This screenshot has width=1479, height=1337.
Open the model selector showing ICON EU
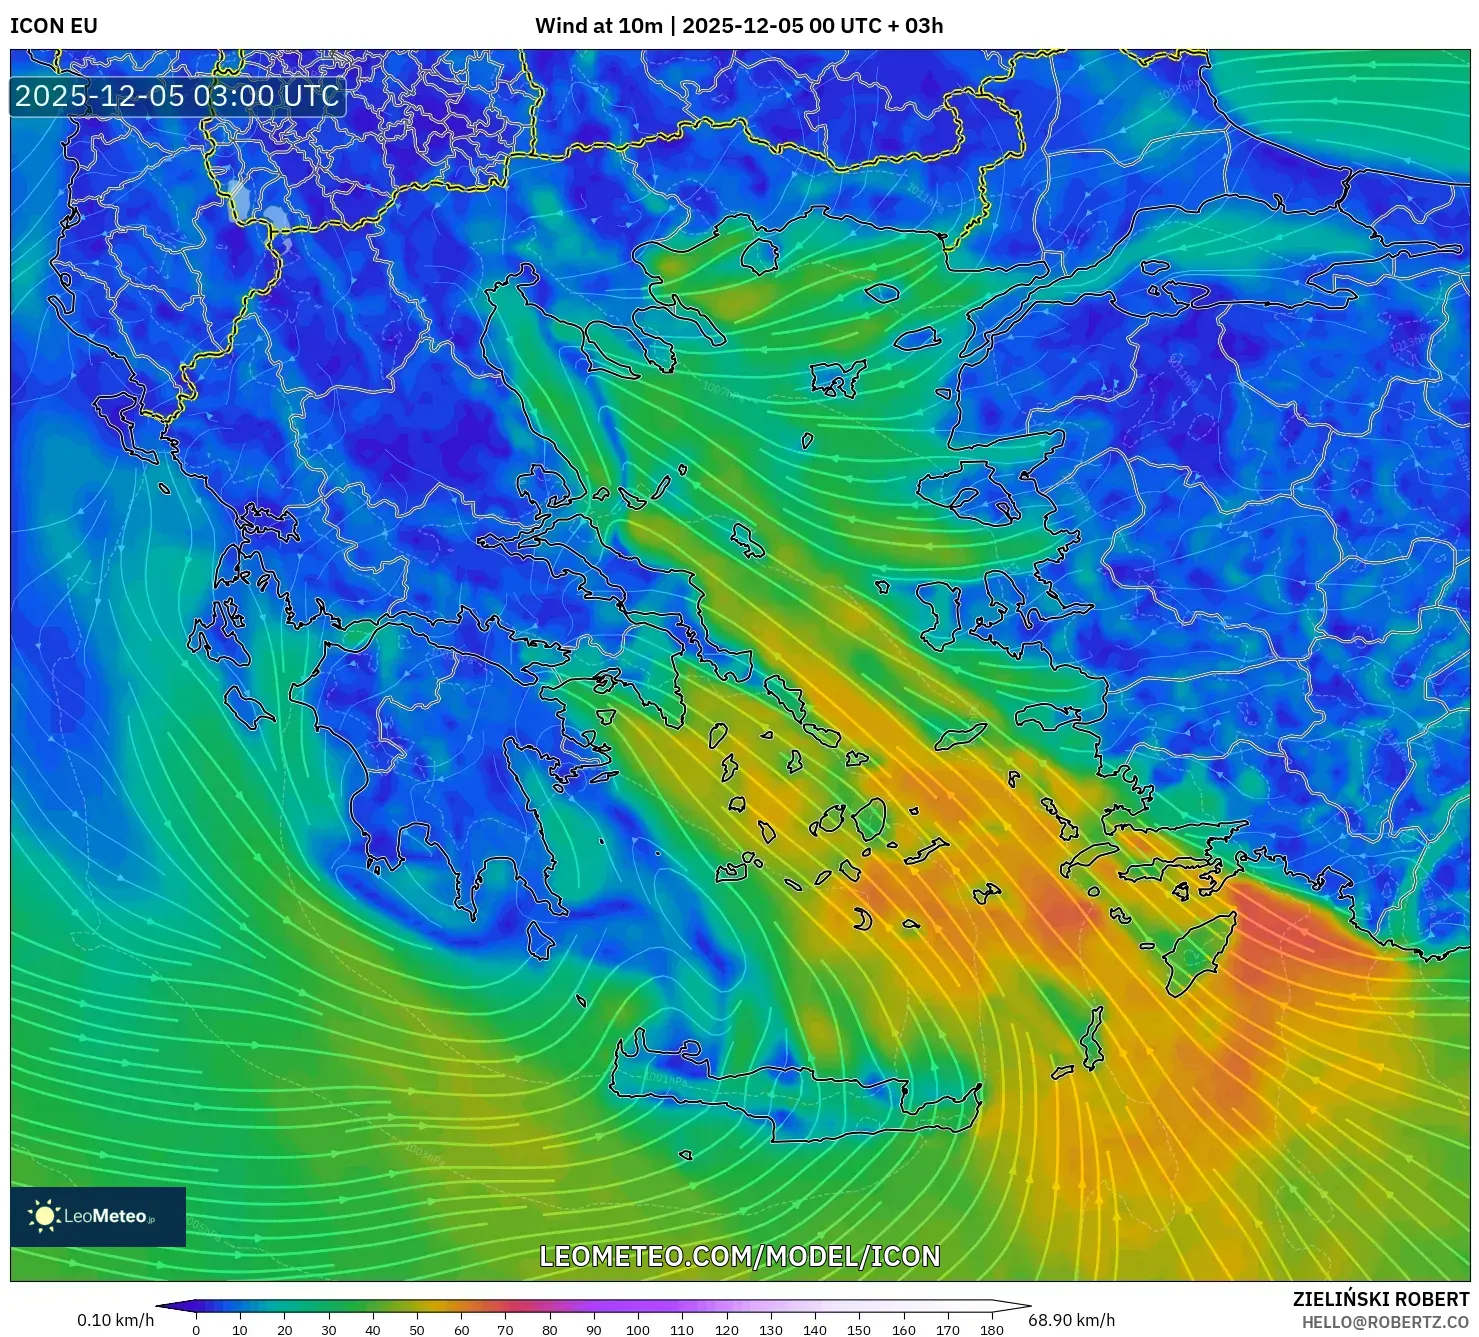point(53,25)
